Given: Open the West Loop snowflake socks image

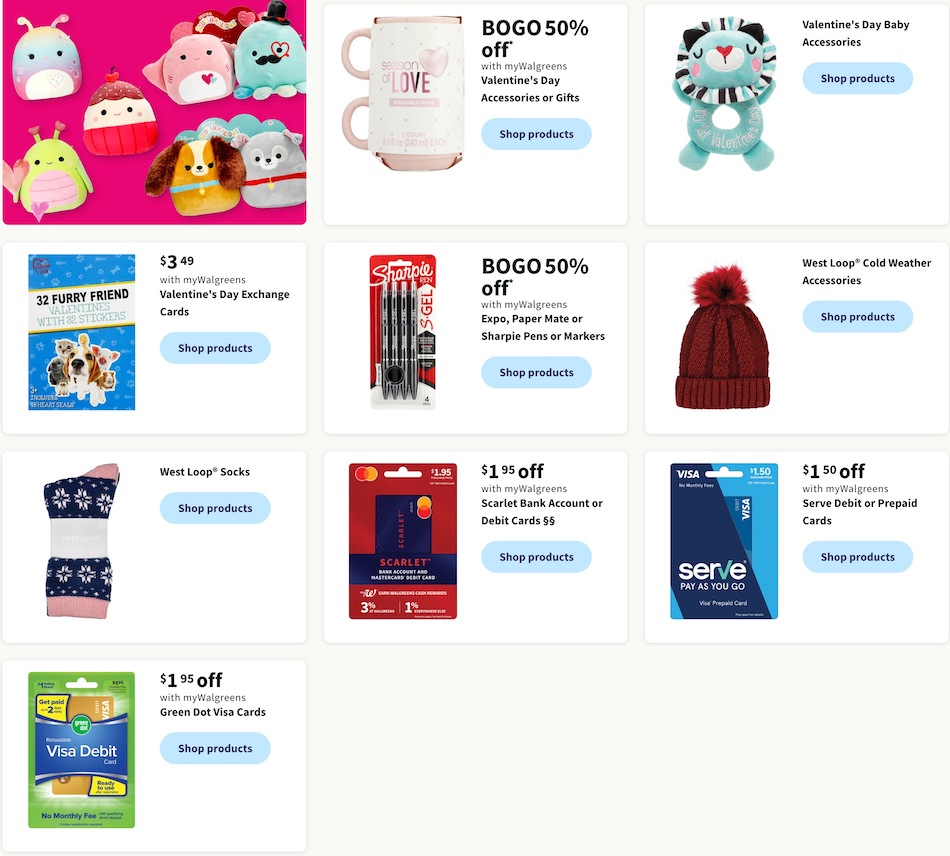Looking at the screenshot, I should coord(81,541).
